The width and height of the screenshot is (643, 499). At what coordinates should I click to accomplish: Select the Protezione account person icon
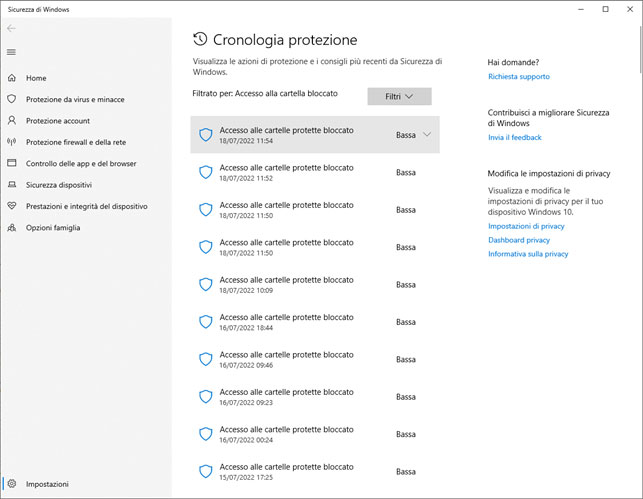click(12, 120)
